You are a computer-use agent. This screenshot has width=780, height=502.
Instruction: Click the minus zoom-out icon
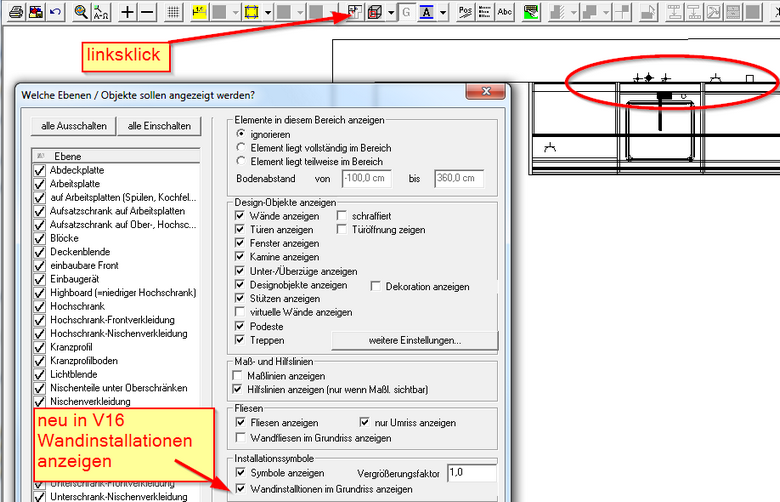(147, 12)
